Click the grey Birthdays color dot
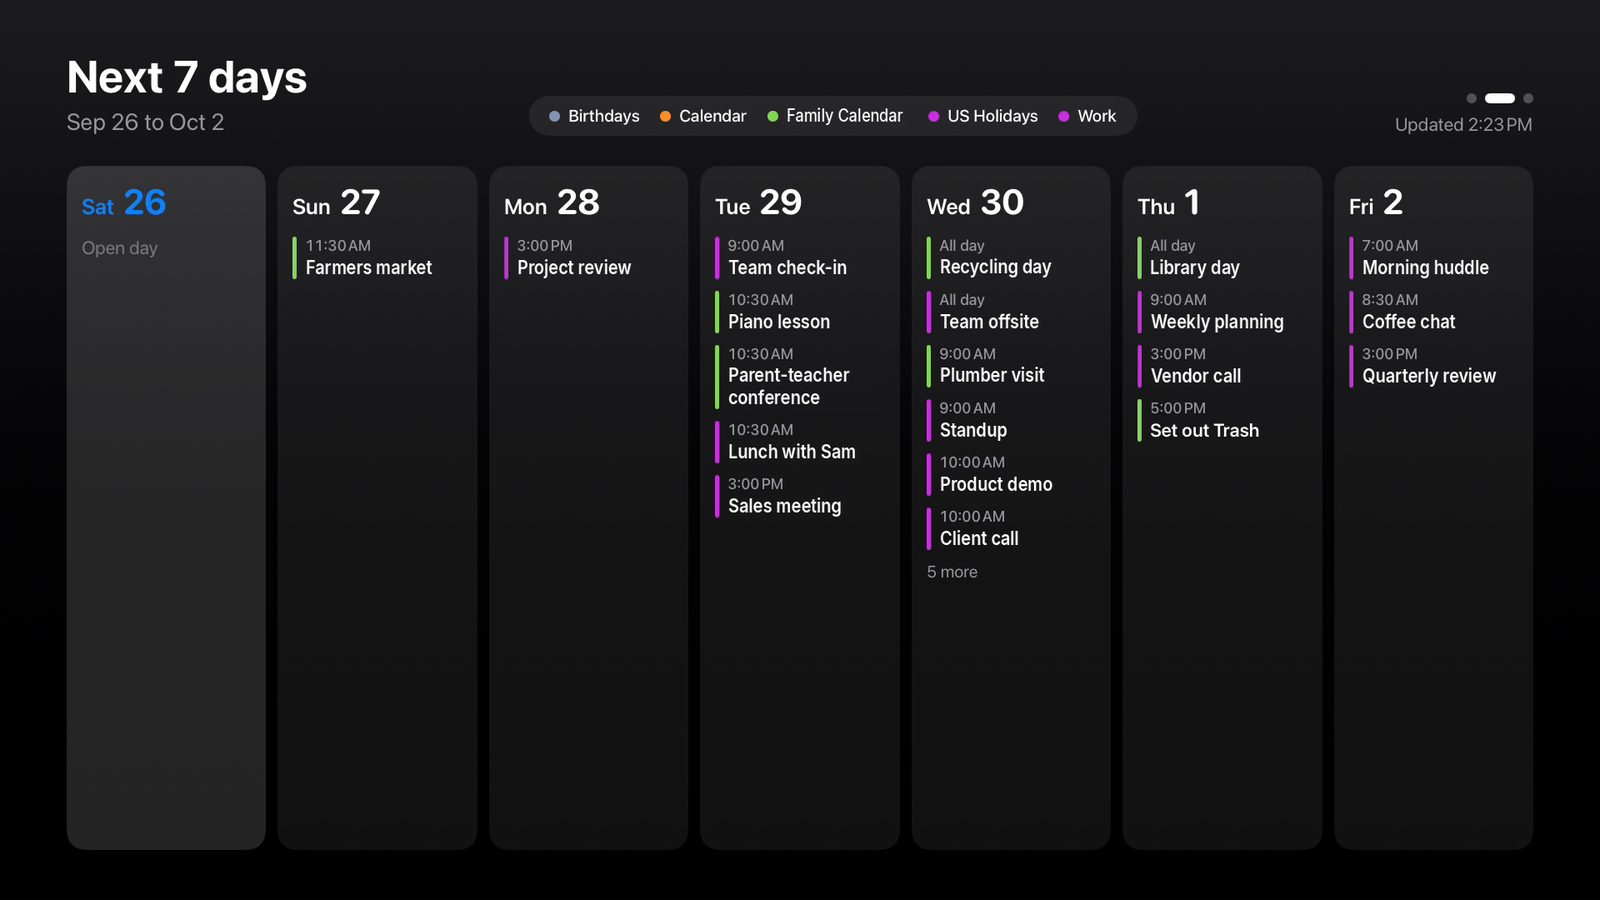The width and height of the screenshot is (1600, 900). (554, 116)
